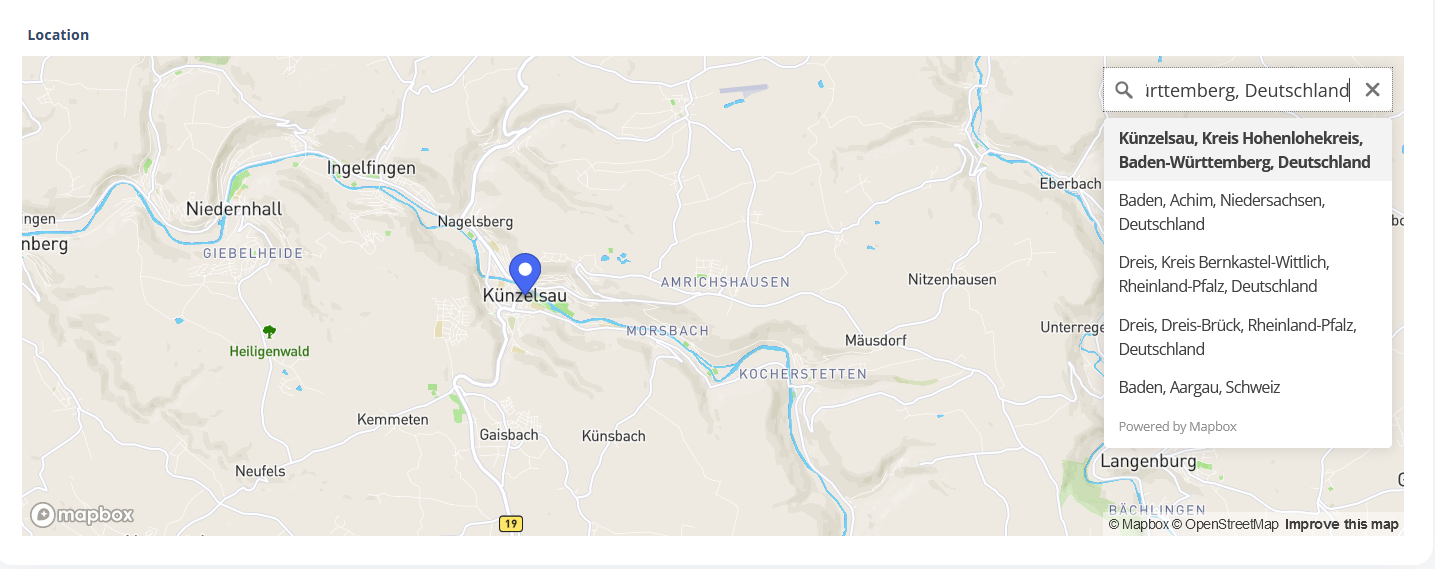Image resolution: width=1435 pixels, height=569 pixels.
Task: Click the Mapbox logo
Action: (82, 515)
